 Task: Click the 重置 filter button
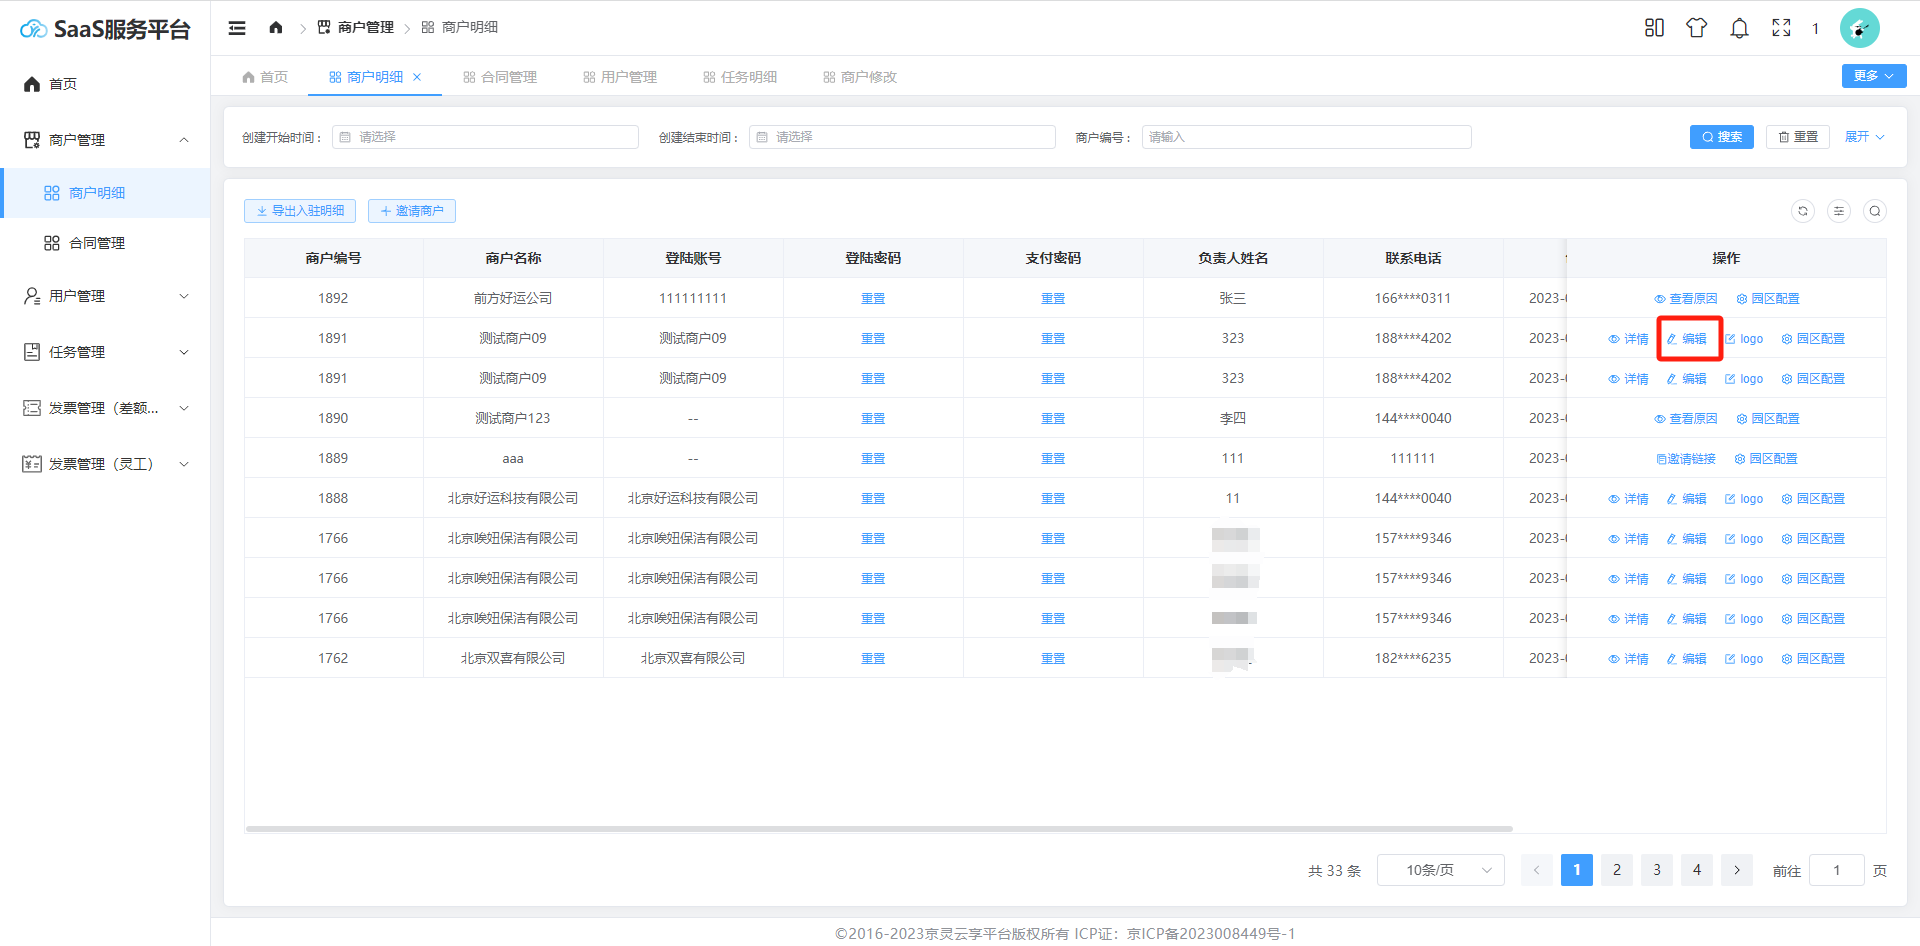(x=1798, y=137)
